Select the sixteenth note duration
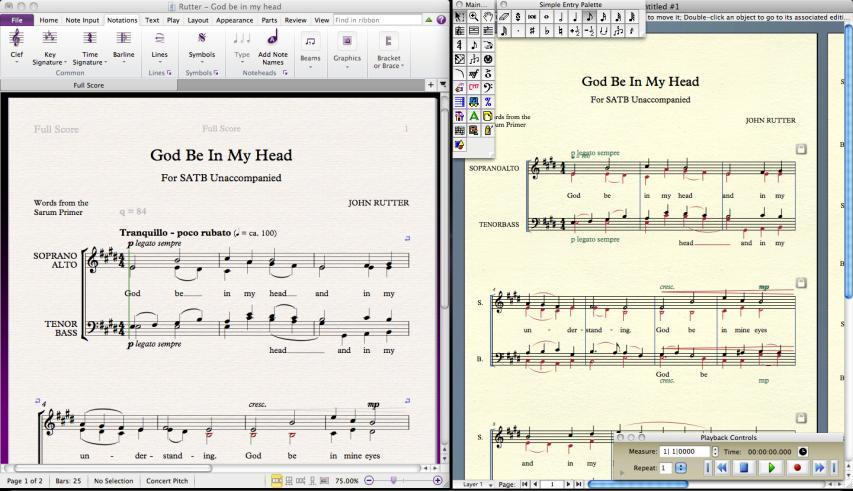The height and width of the screenshot is (491, 853). (603, 17)
